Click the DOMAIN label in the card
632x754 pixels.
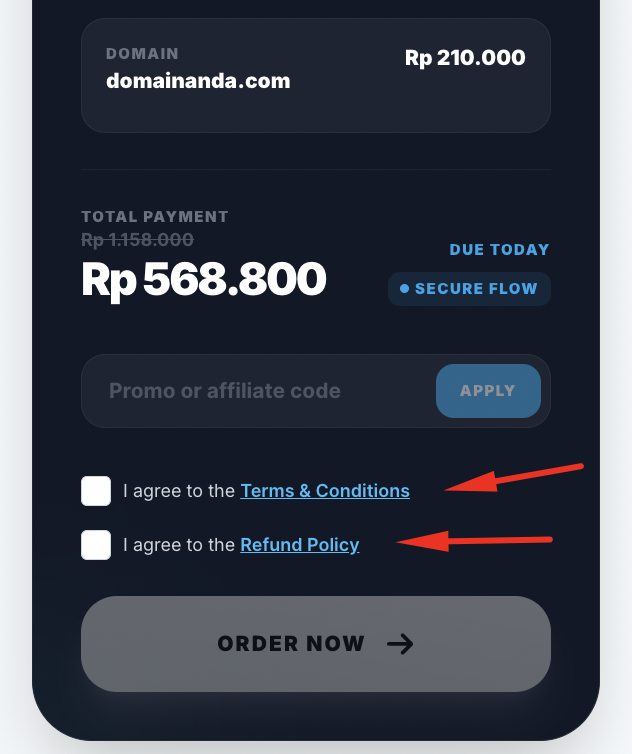pyautogui.click(x=142, y=54)
